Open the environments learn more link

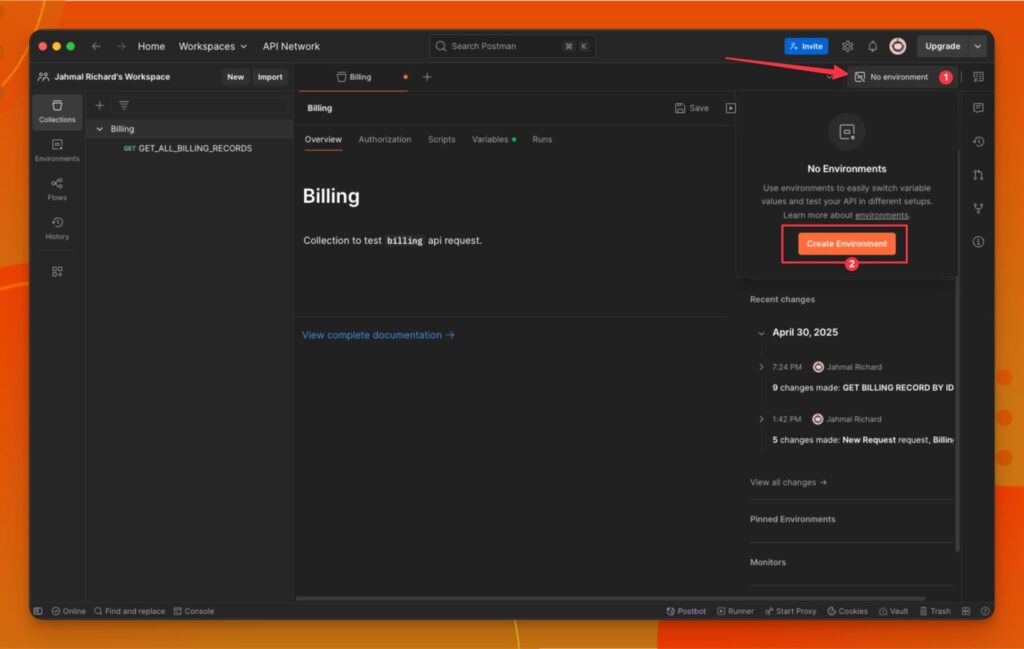coord(881,215)
